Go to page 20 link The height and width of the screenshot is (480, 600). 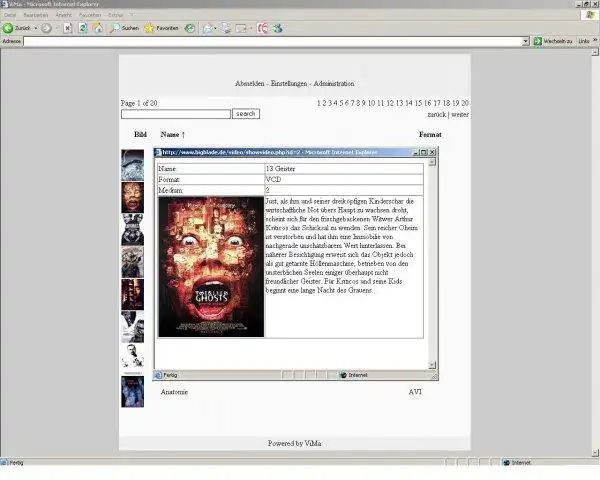[465, 103]
